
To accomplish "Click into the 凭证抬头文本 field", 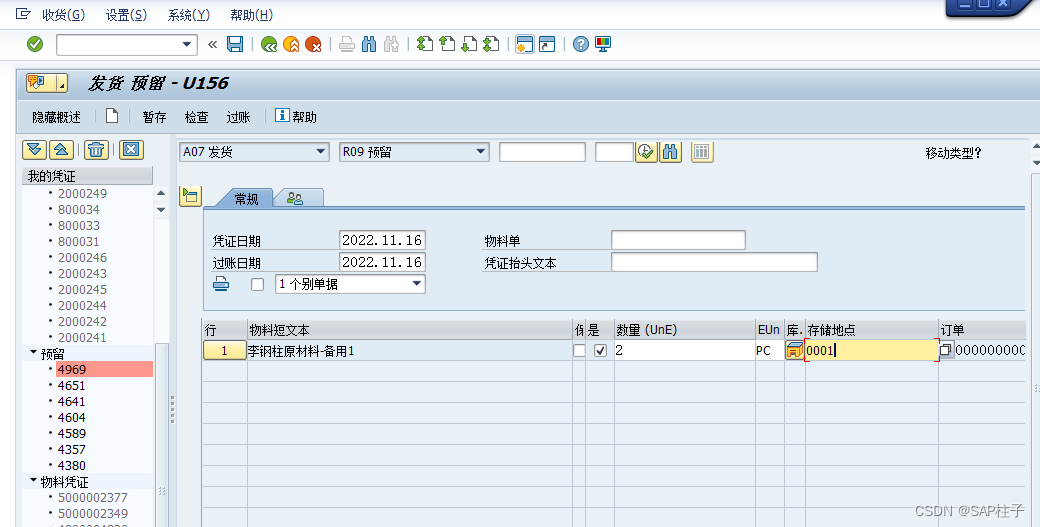I will pos(714,262).
